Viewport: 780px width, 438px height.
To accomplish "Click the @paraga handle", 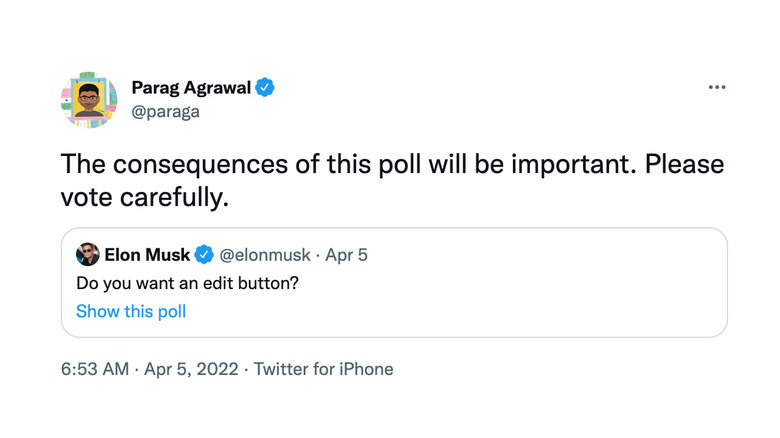I will coord(165,111).
